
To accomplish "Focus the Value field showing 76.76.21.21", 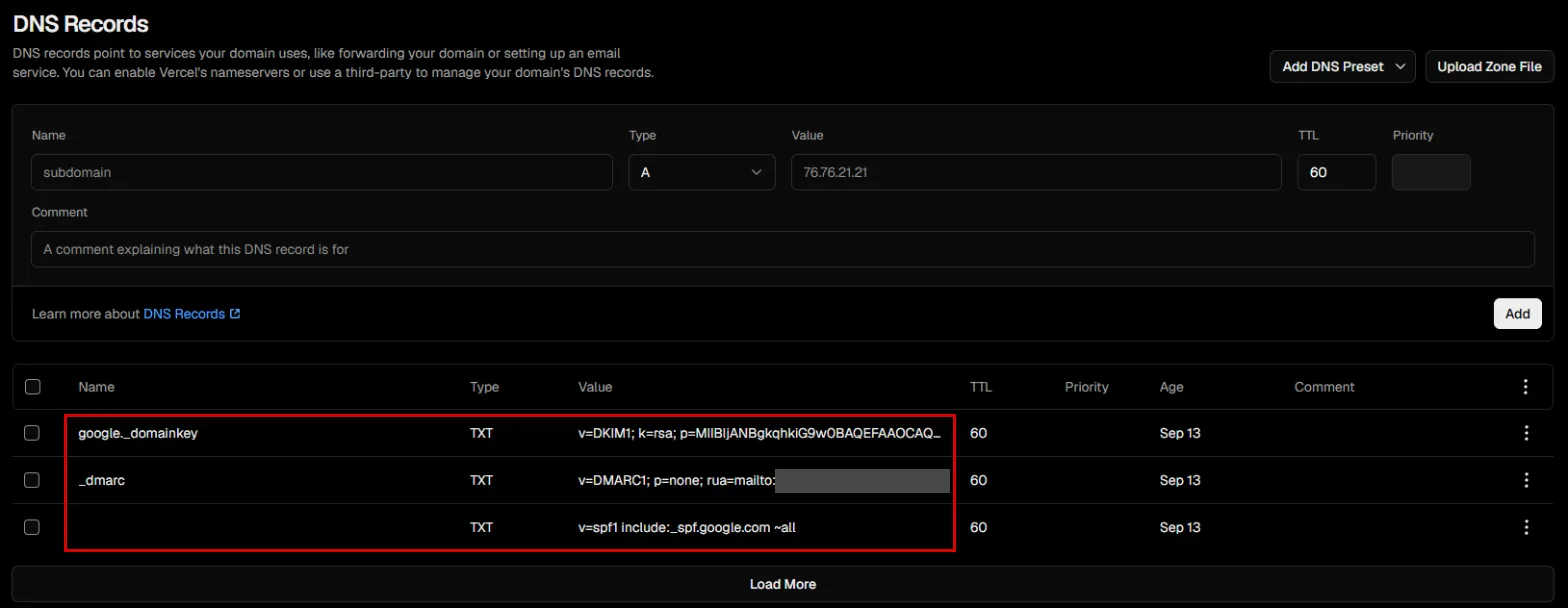I will (x=1036, y=172).
